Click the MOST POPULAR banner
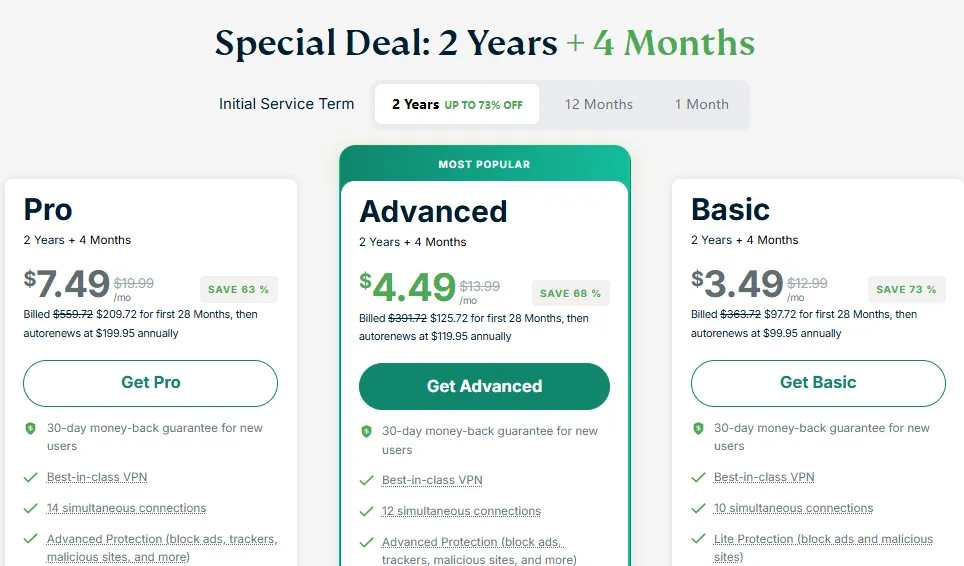 pyautogui.click(x=484, y=164)
